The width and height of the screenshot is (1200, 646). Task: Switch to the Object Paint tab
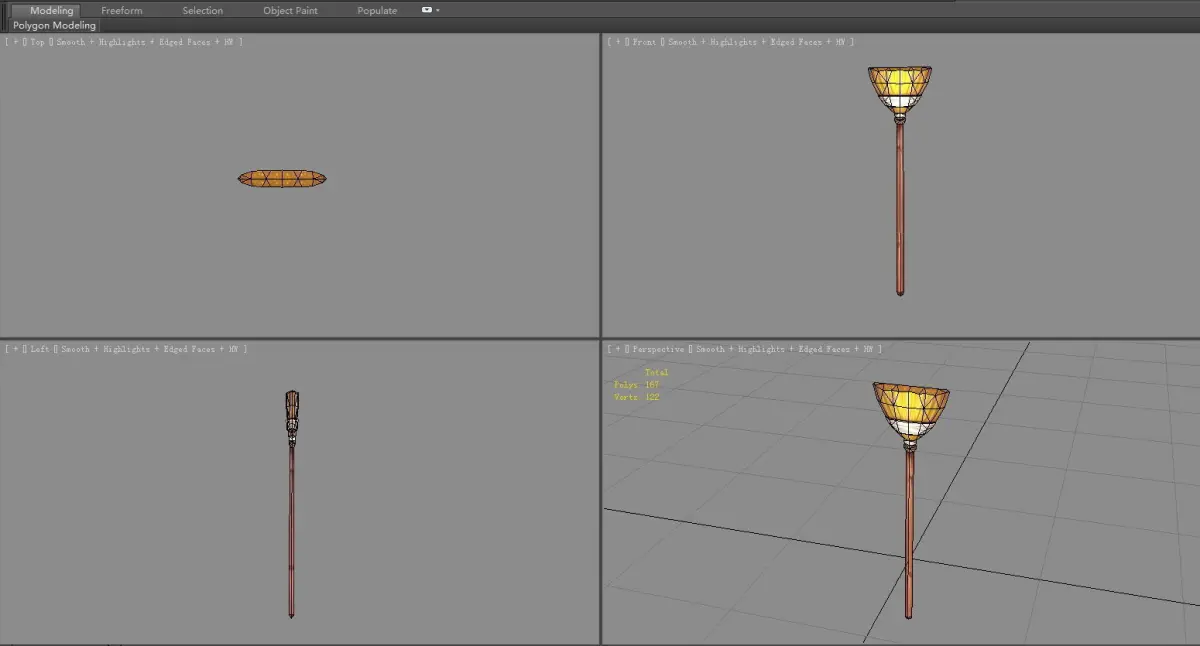pyautogui.click(x=290, y=10)
